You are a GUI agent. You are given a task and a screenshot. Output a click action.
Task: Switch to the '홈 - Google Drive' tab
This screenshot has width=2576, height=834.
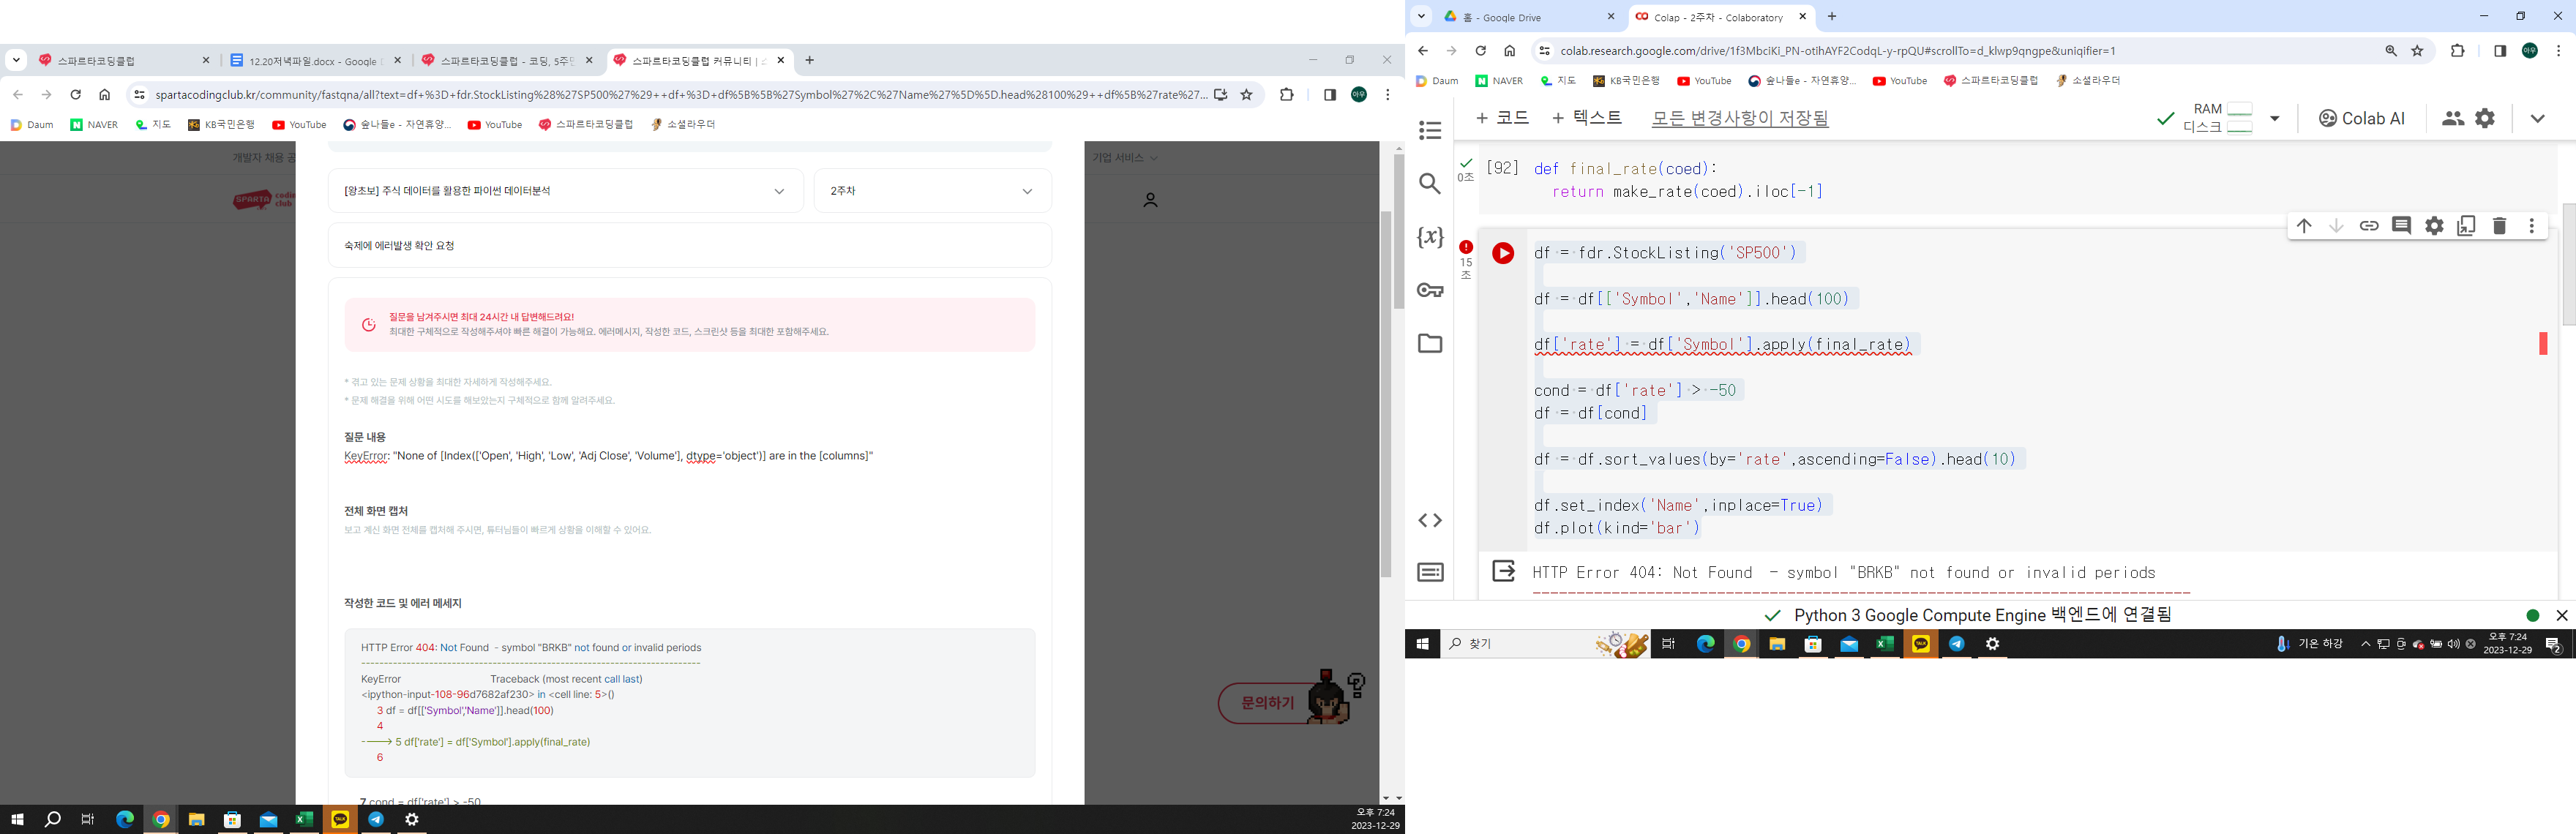pyautogui.click(x=1529, y=17)
